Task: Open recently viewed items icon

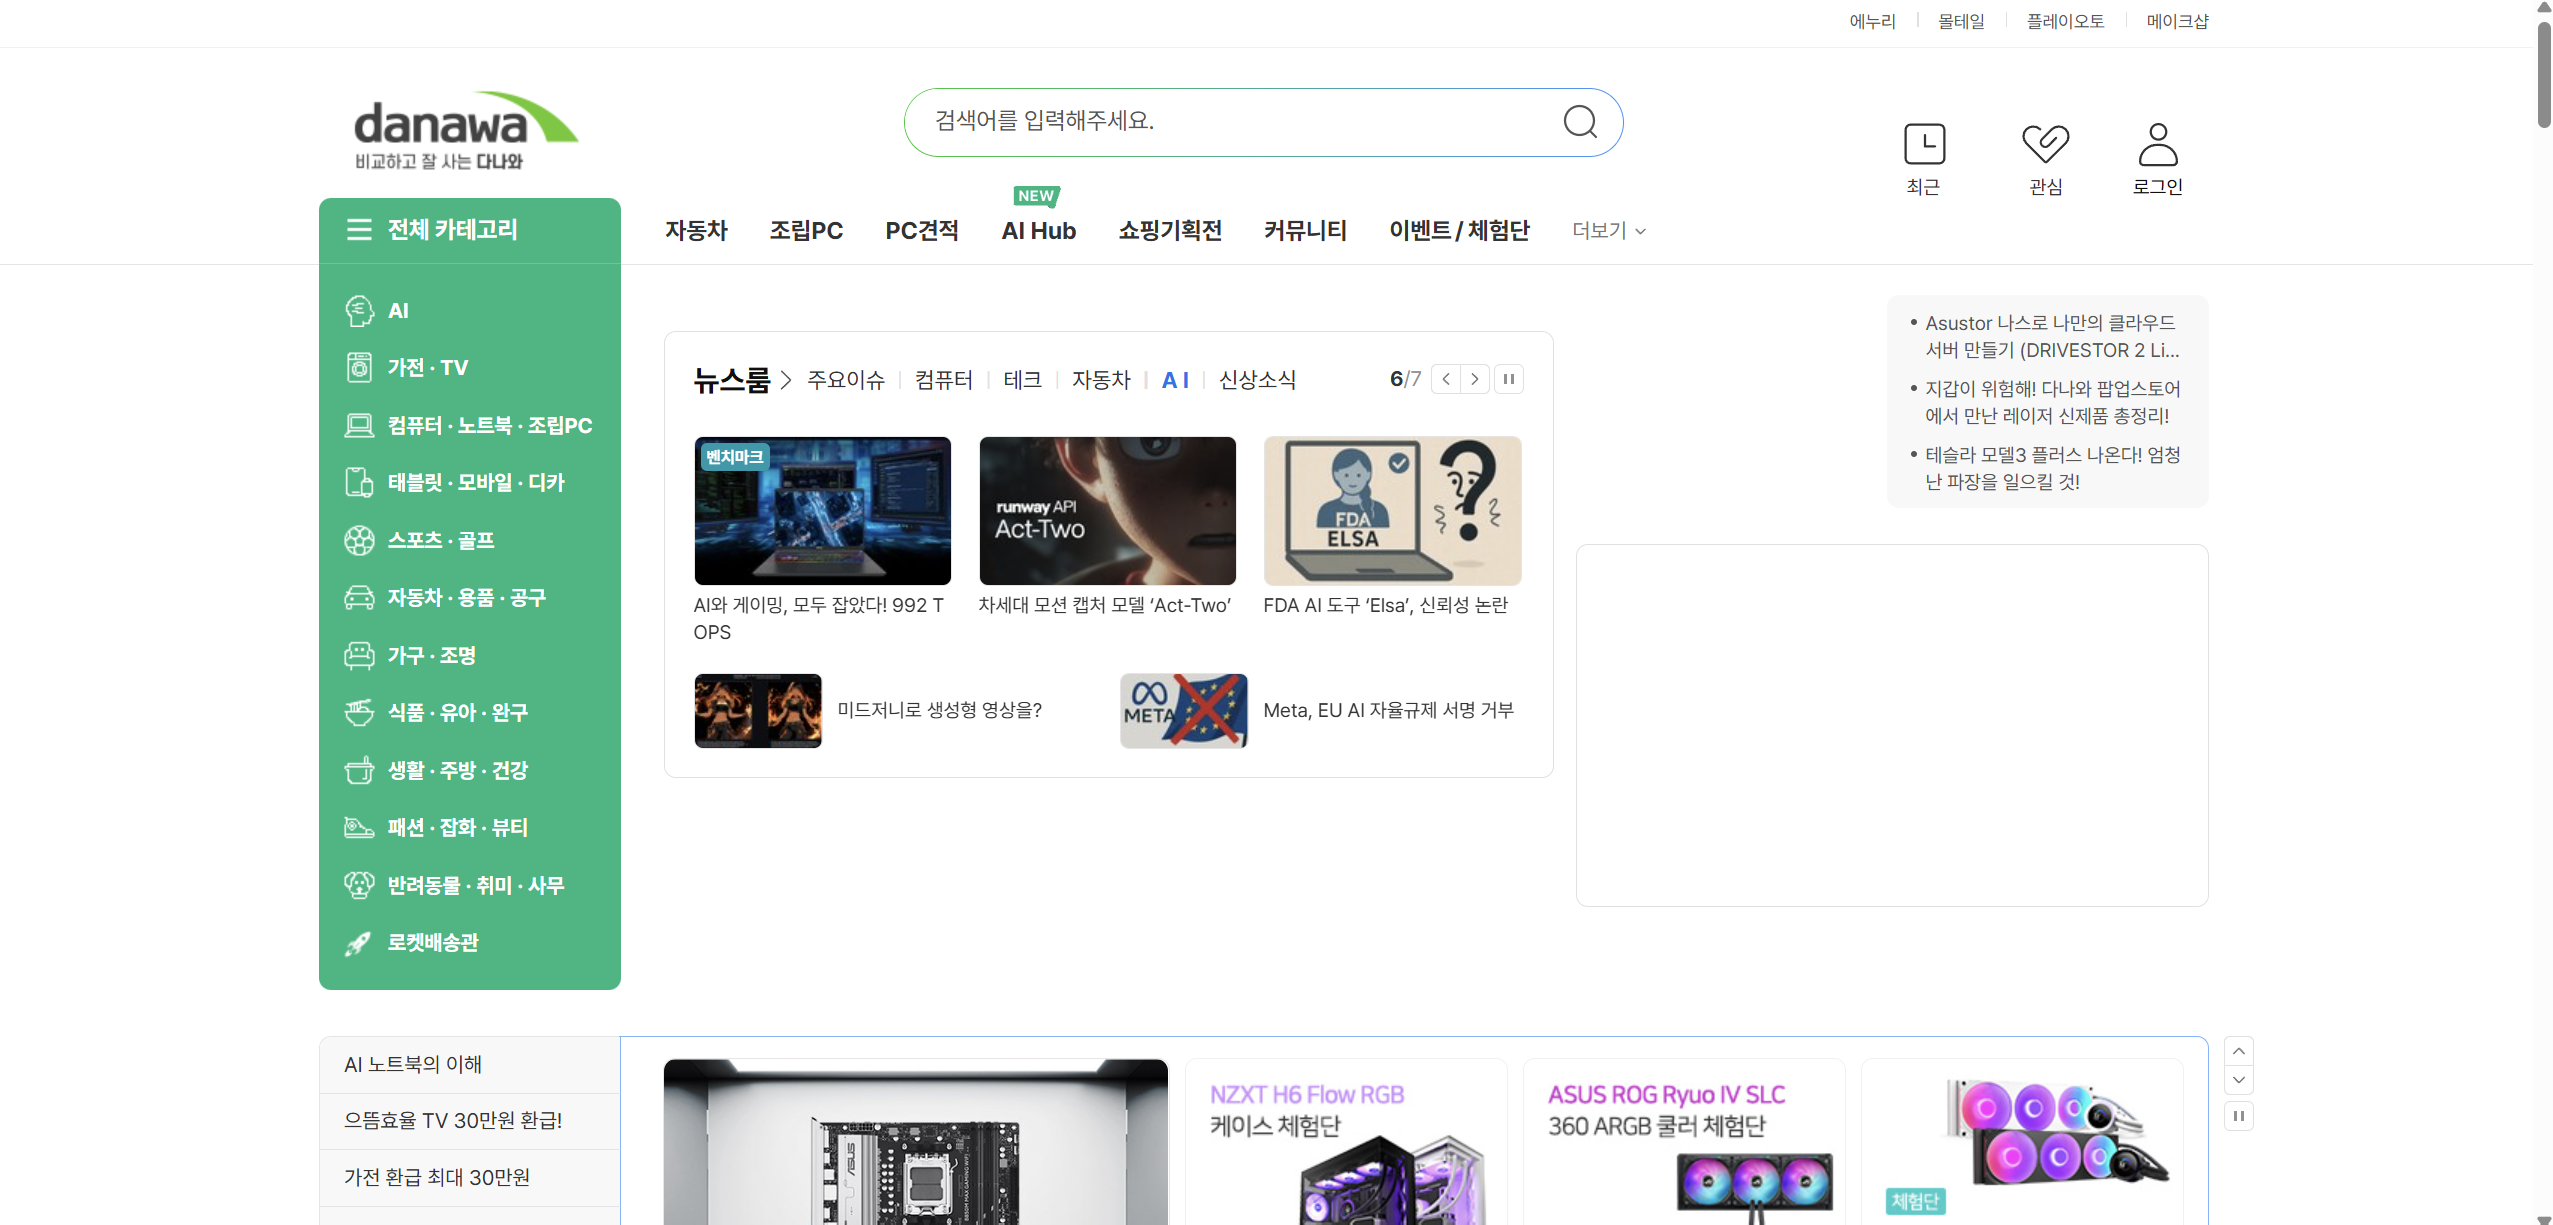Action: pyautogui.click(x=1923, y=145)
